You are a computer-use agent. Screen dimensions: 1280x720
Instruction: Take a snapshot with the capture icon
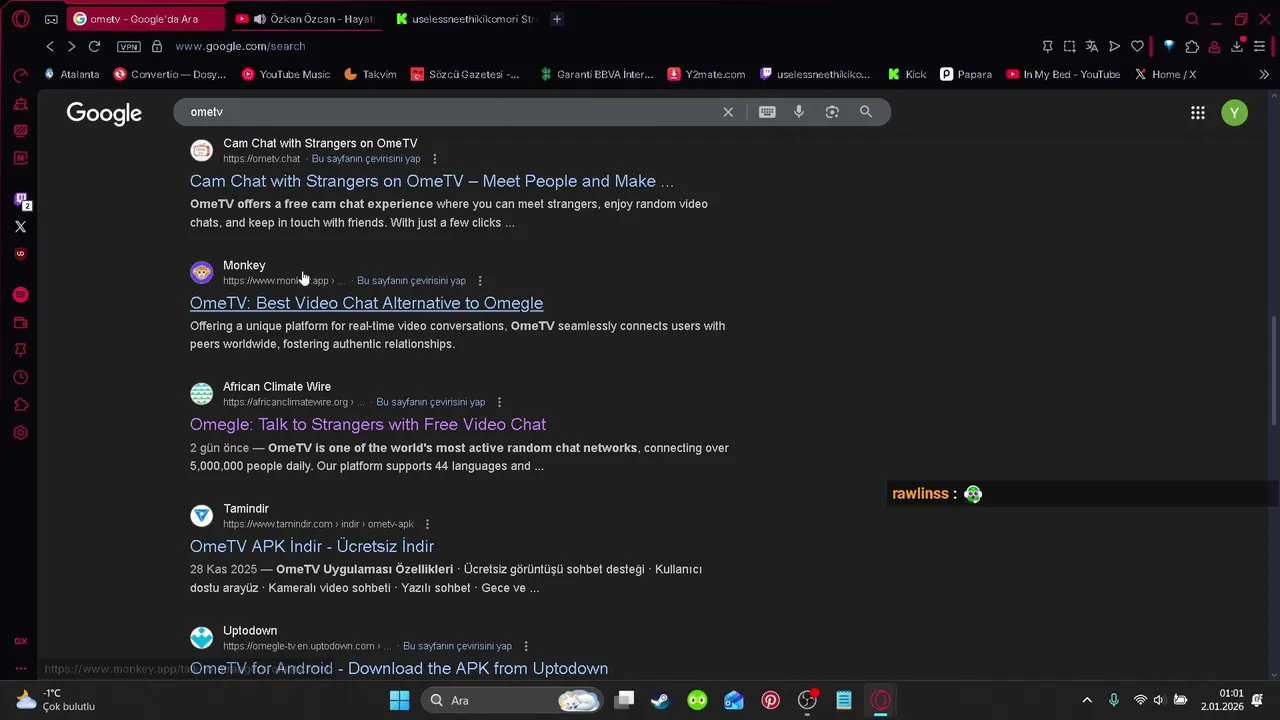point(1069,46)
